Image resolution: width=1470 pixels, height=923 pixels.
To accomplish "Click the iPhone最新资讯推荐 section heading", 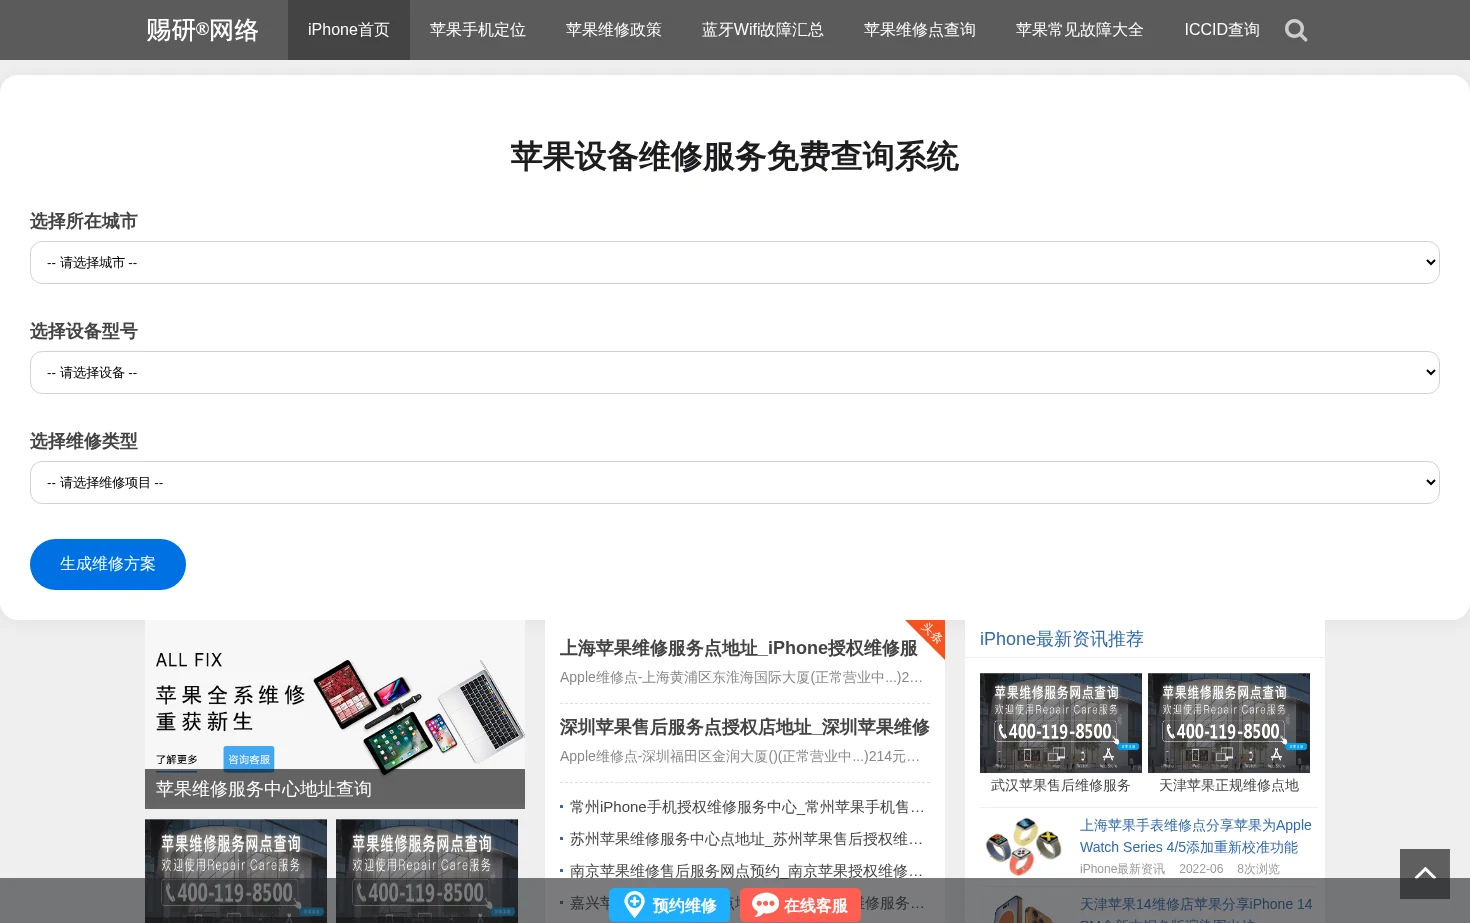I will click(1062, 639).
